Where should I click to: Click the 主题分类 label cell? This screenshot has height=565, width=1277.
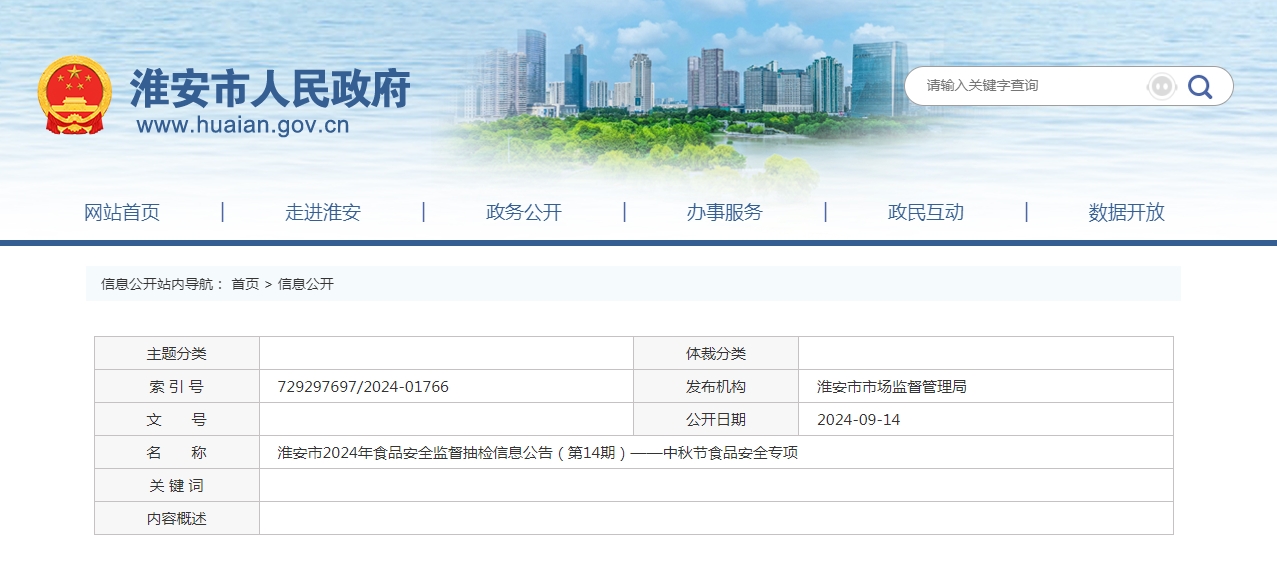coord(177,354)
